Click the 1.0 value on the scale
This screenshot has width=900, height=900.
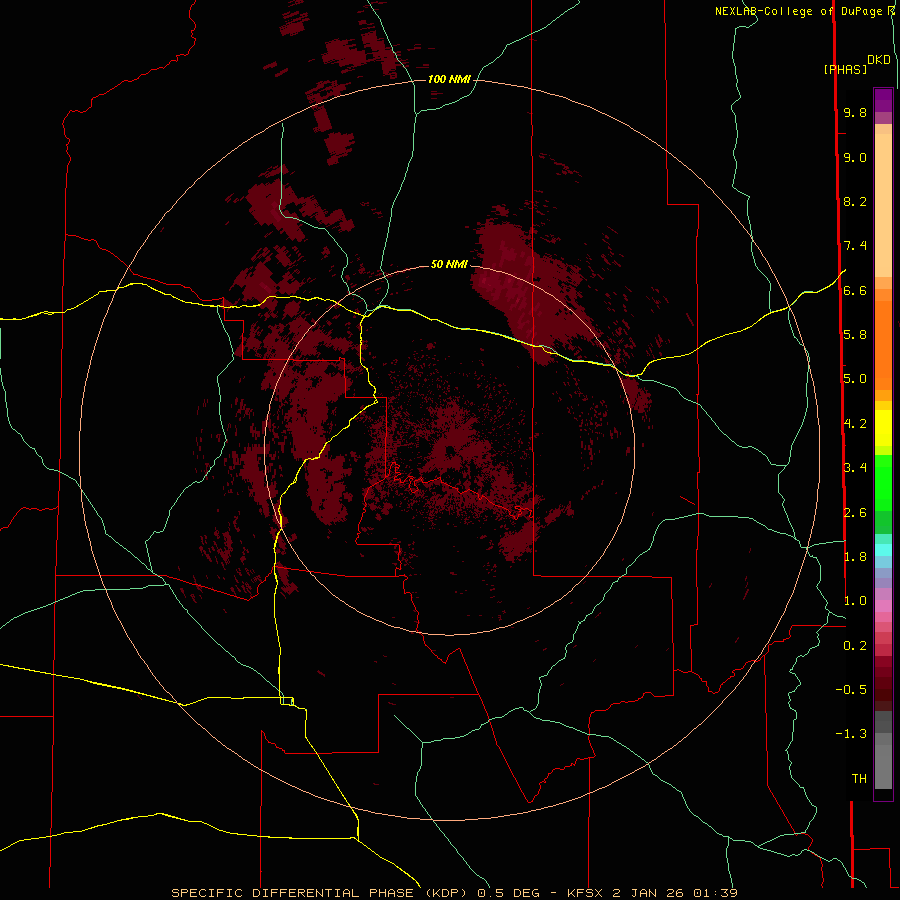click(855, 601)
